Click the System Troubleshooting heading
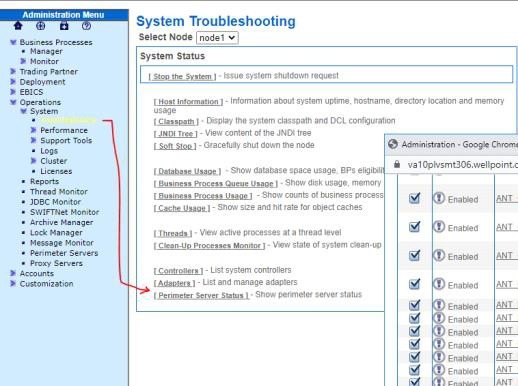518x386 pixels. pyautogui.click(x=216, y=21)
